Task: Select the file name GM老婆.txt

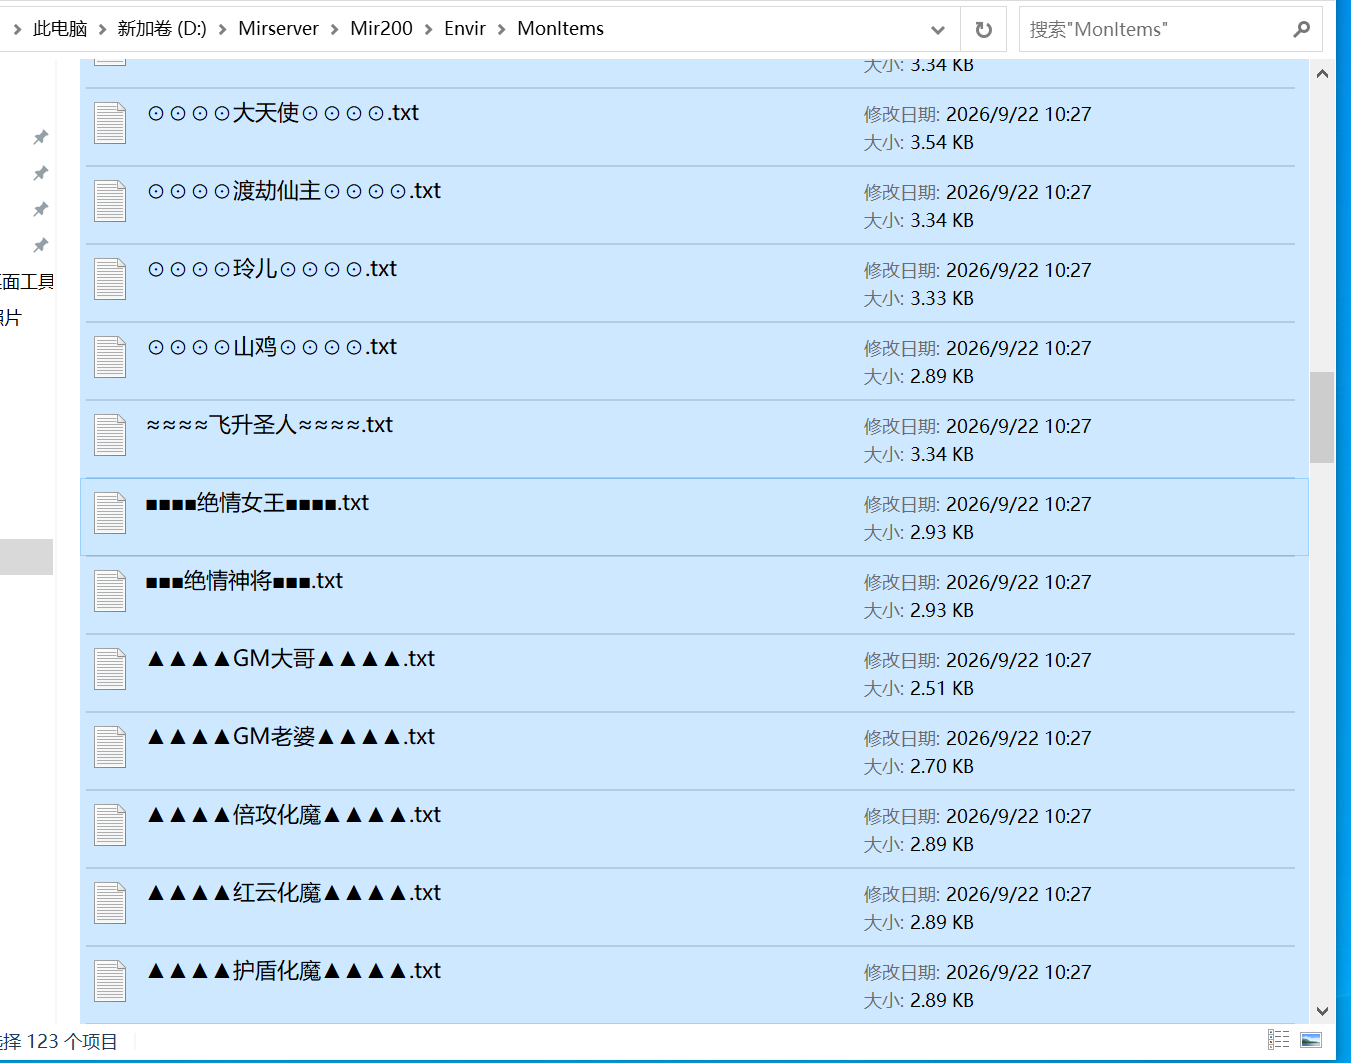Action: pyautogui.click(x=291, y=737)
